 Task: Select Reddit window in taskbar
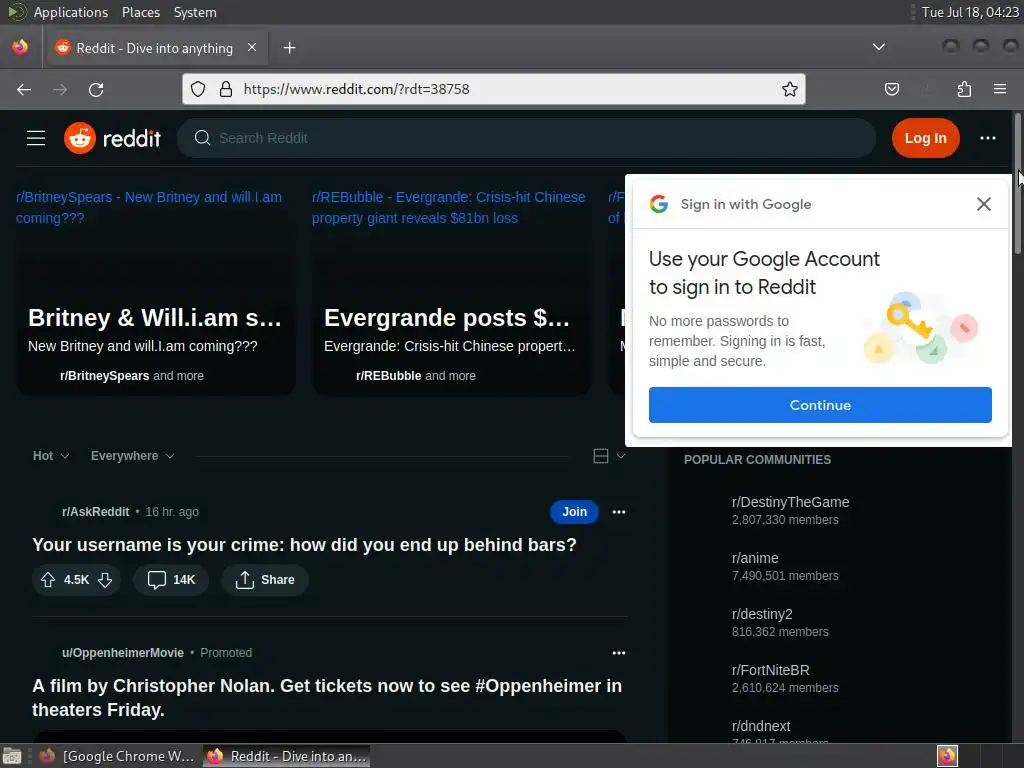tap(287, 756)
